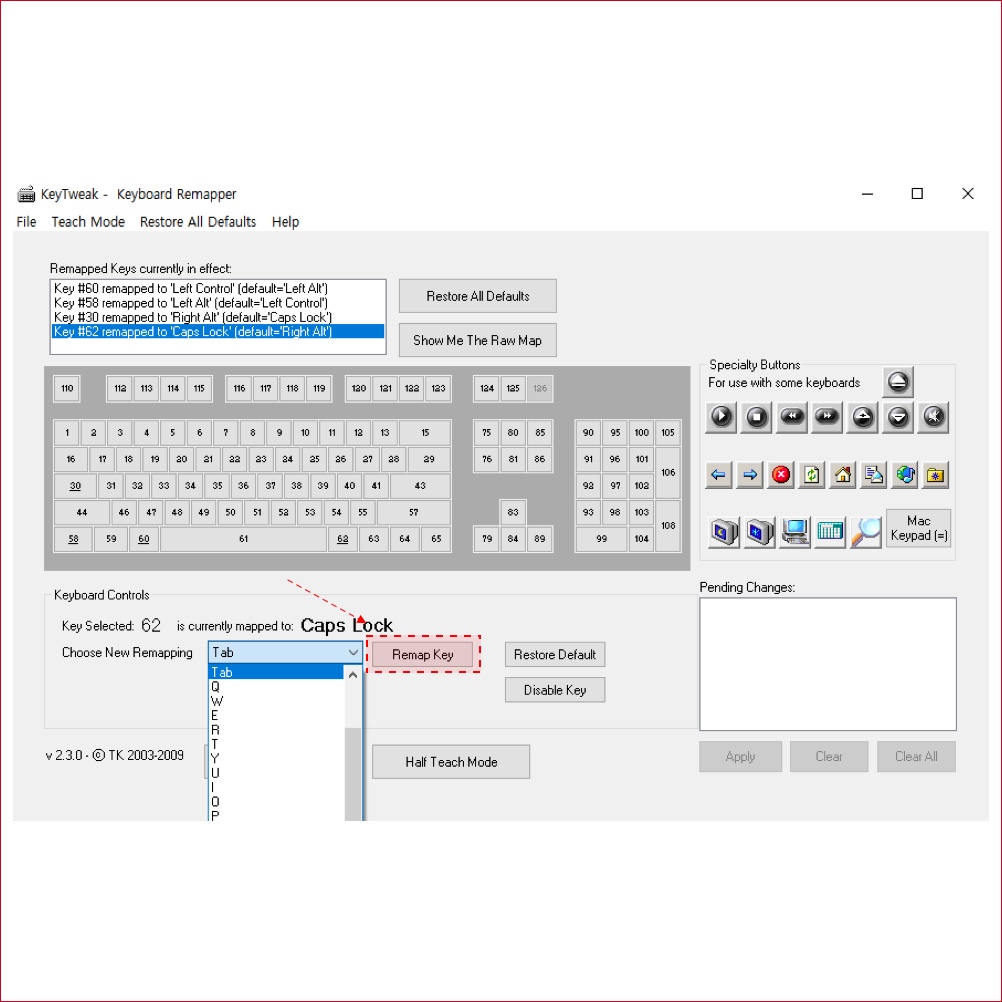Select 'T' in the remapping dropdown list
1002x1002 pixels.
coord(277,744)
